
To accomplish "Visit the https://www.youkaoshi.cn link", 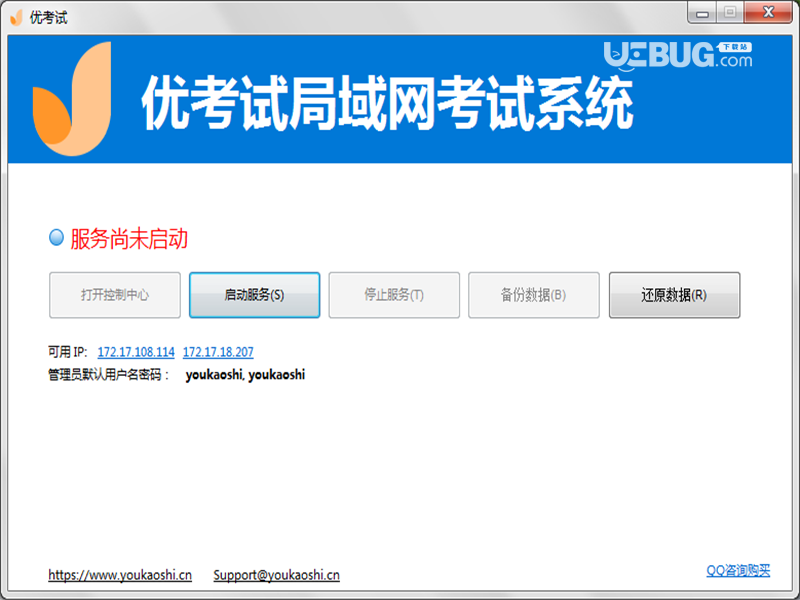I will coord(120,575).
